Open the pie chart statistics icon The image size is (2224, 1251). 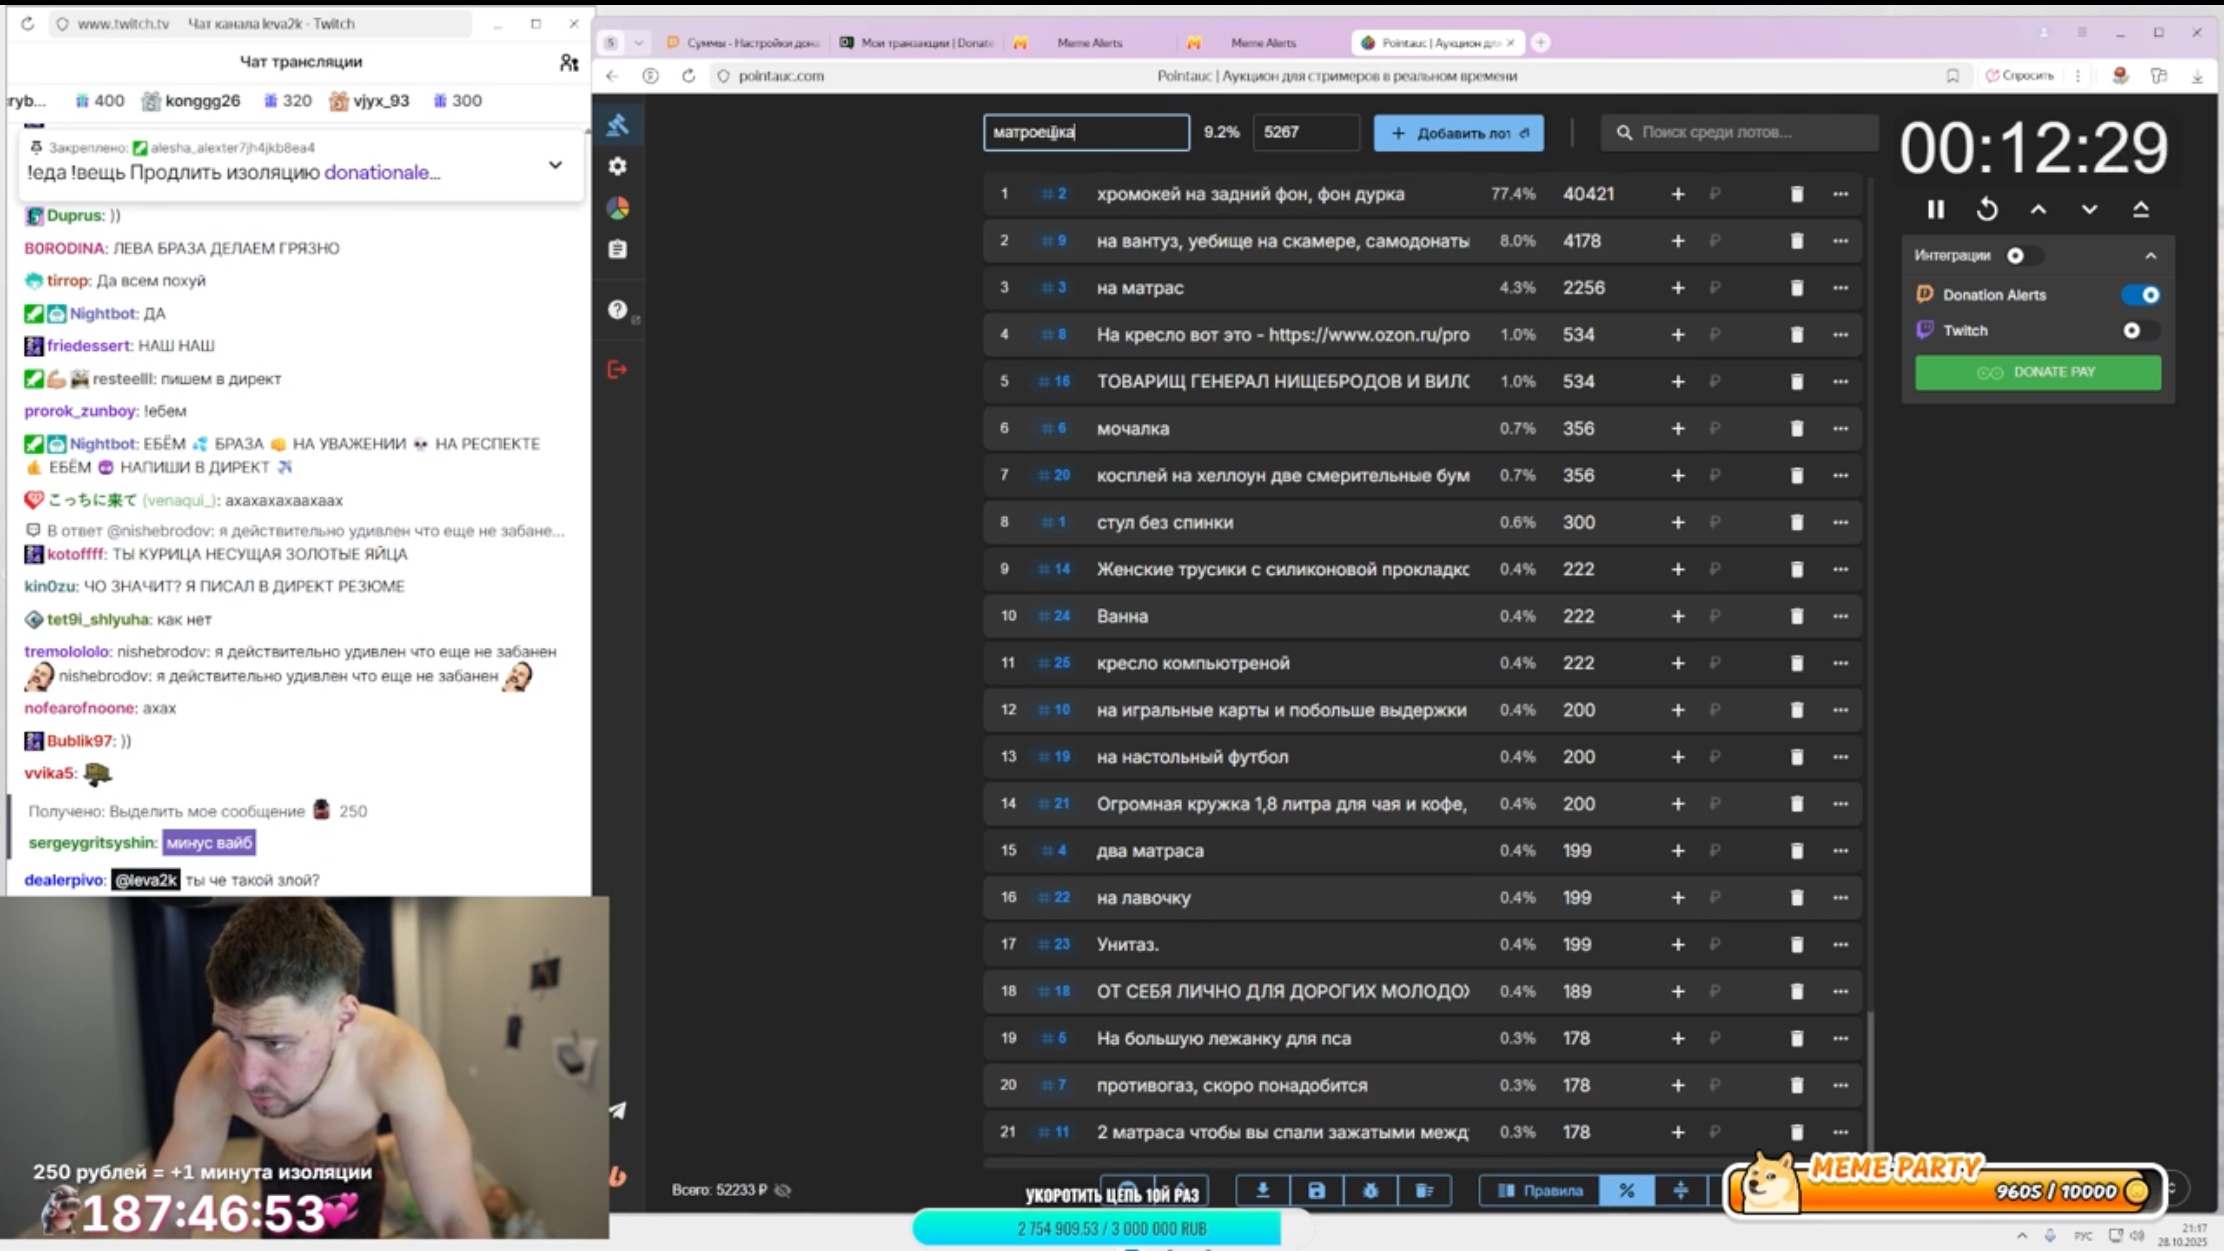pyautogui.click(x=617, y=208)
